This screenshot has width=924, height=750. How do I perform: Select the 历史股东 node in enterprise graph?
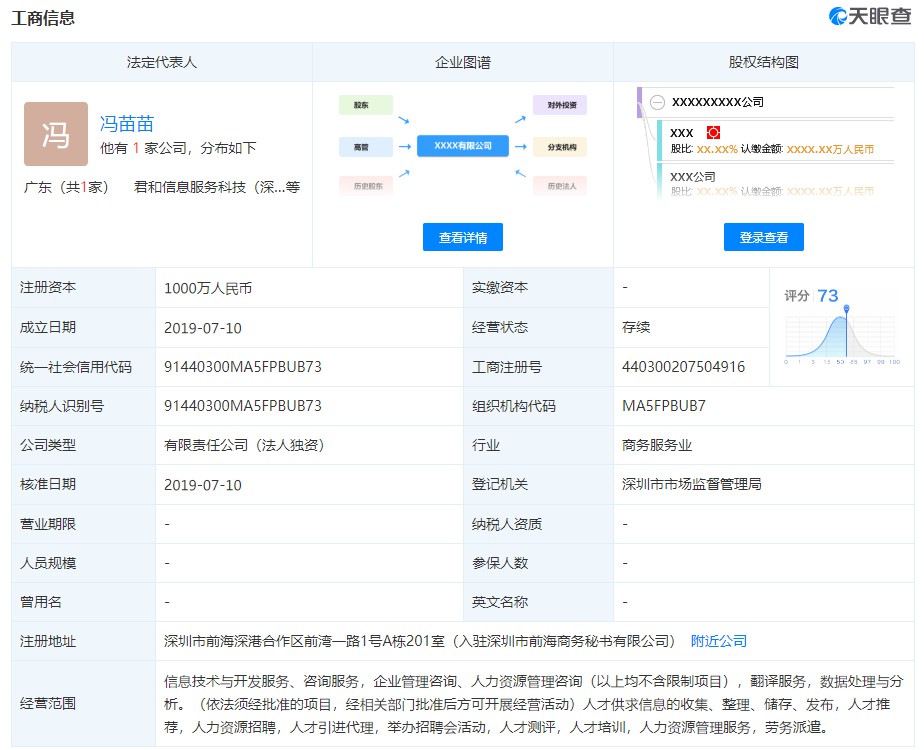pyautogui.click(x=365, y=186)
